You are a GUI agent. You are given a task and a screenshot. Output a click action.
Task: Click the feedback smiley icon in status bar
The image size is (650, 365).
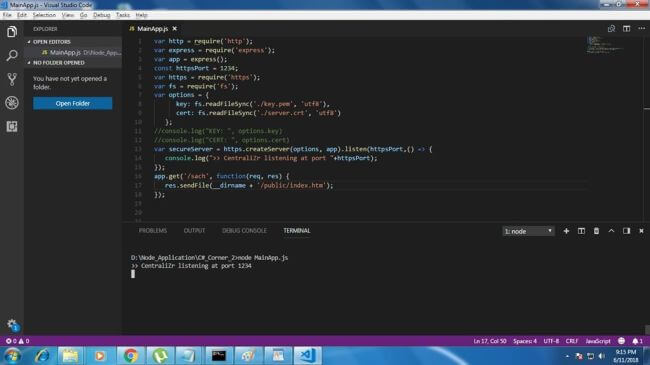(621, 341)
